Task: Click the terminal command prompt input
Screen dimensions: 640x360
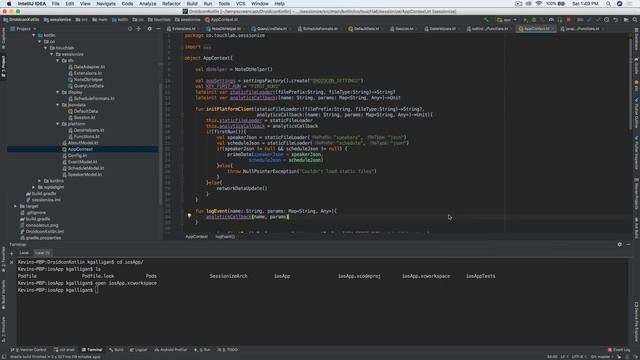Action: click(97, 290)
